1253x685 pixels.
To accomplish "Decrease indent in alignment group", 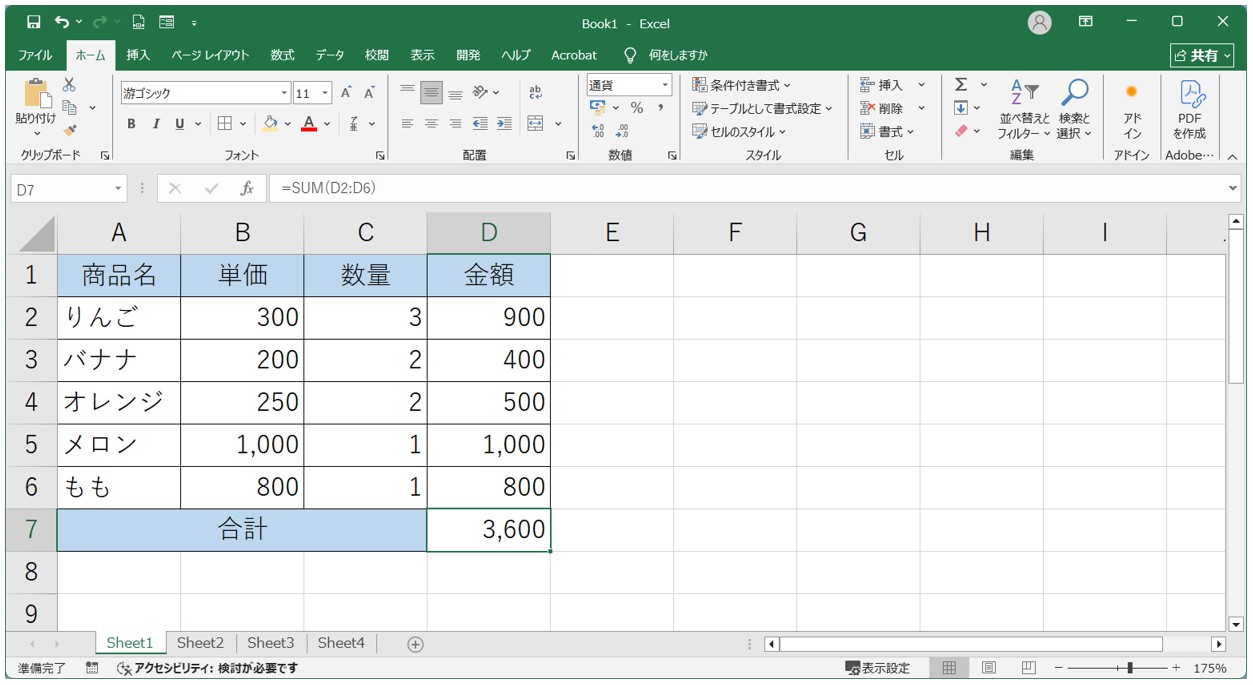I will click(x=480, y=124).
